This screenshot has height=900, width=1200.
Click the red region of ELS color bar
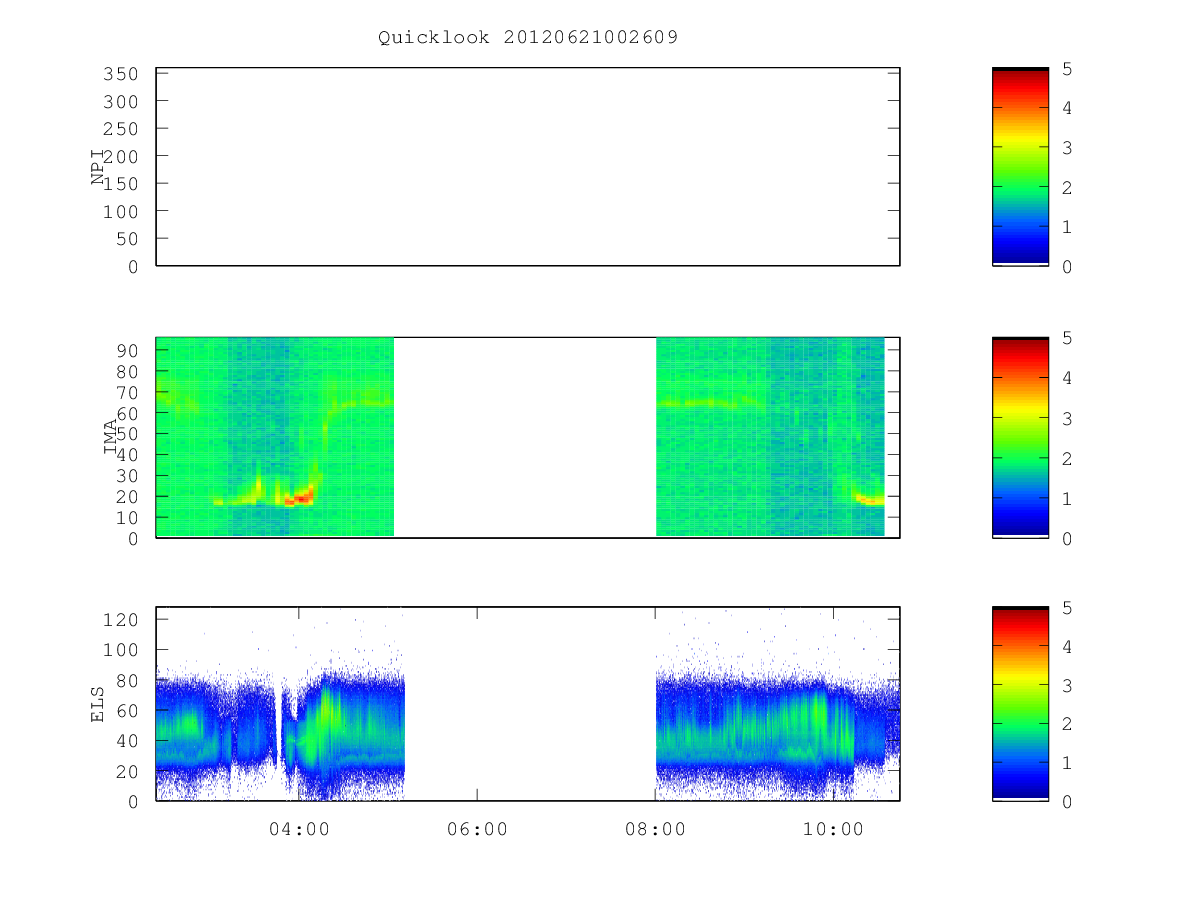1020,628
